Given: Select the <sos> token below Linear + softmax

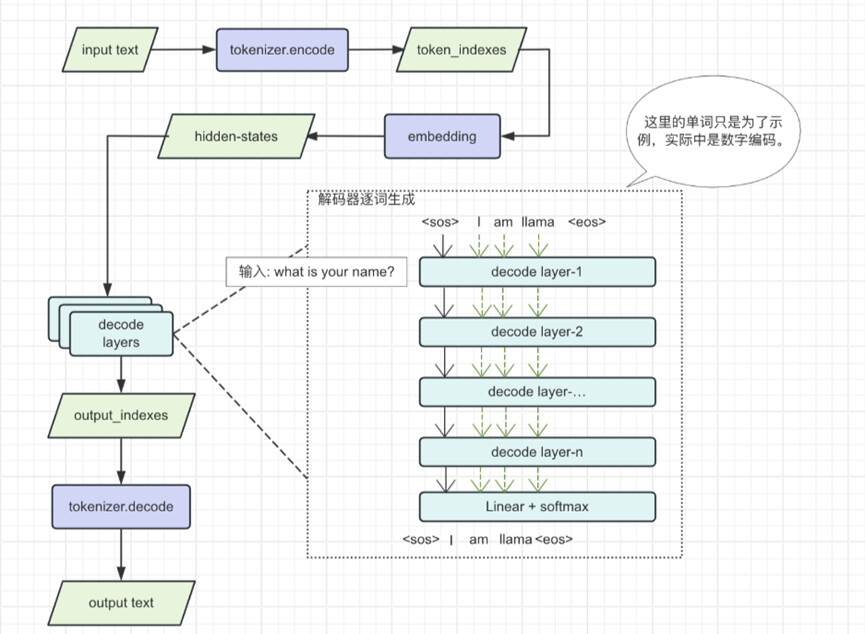Looking at the screenshot, I should (x=420, y=540).
